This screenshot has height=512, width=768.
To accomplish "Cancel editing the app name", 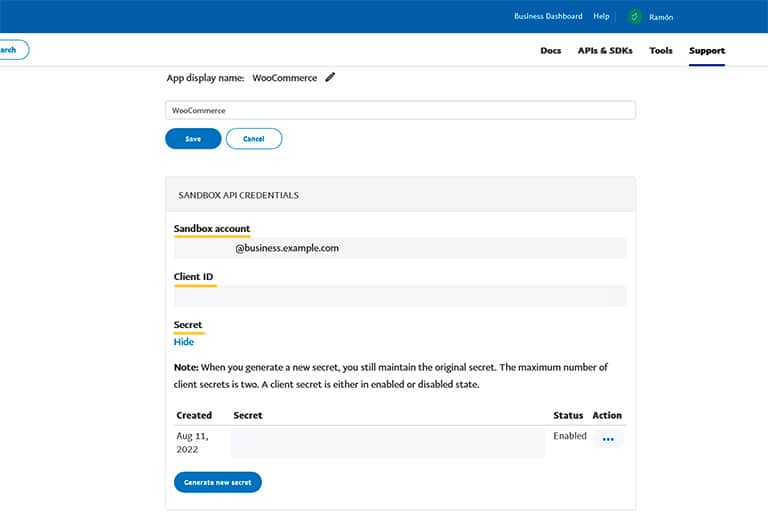I will 254,139.
